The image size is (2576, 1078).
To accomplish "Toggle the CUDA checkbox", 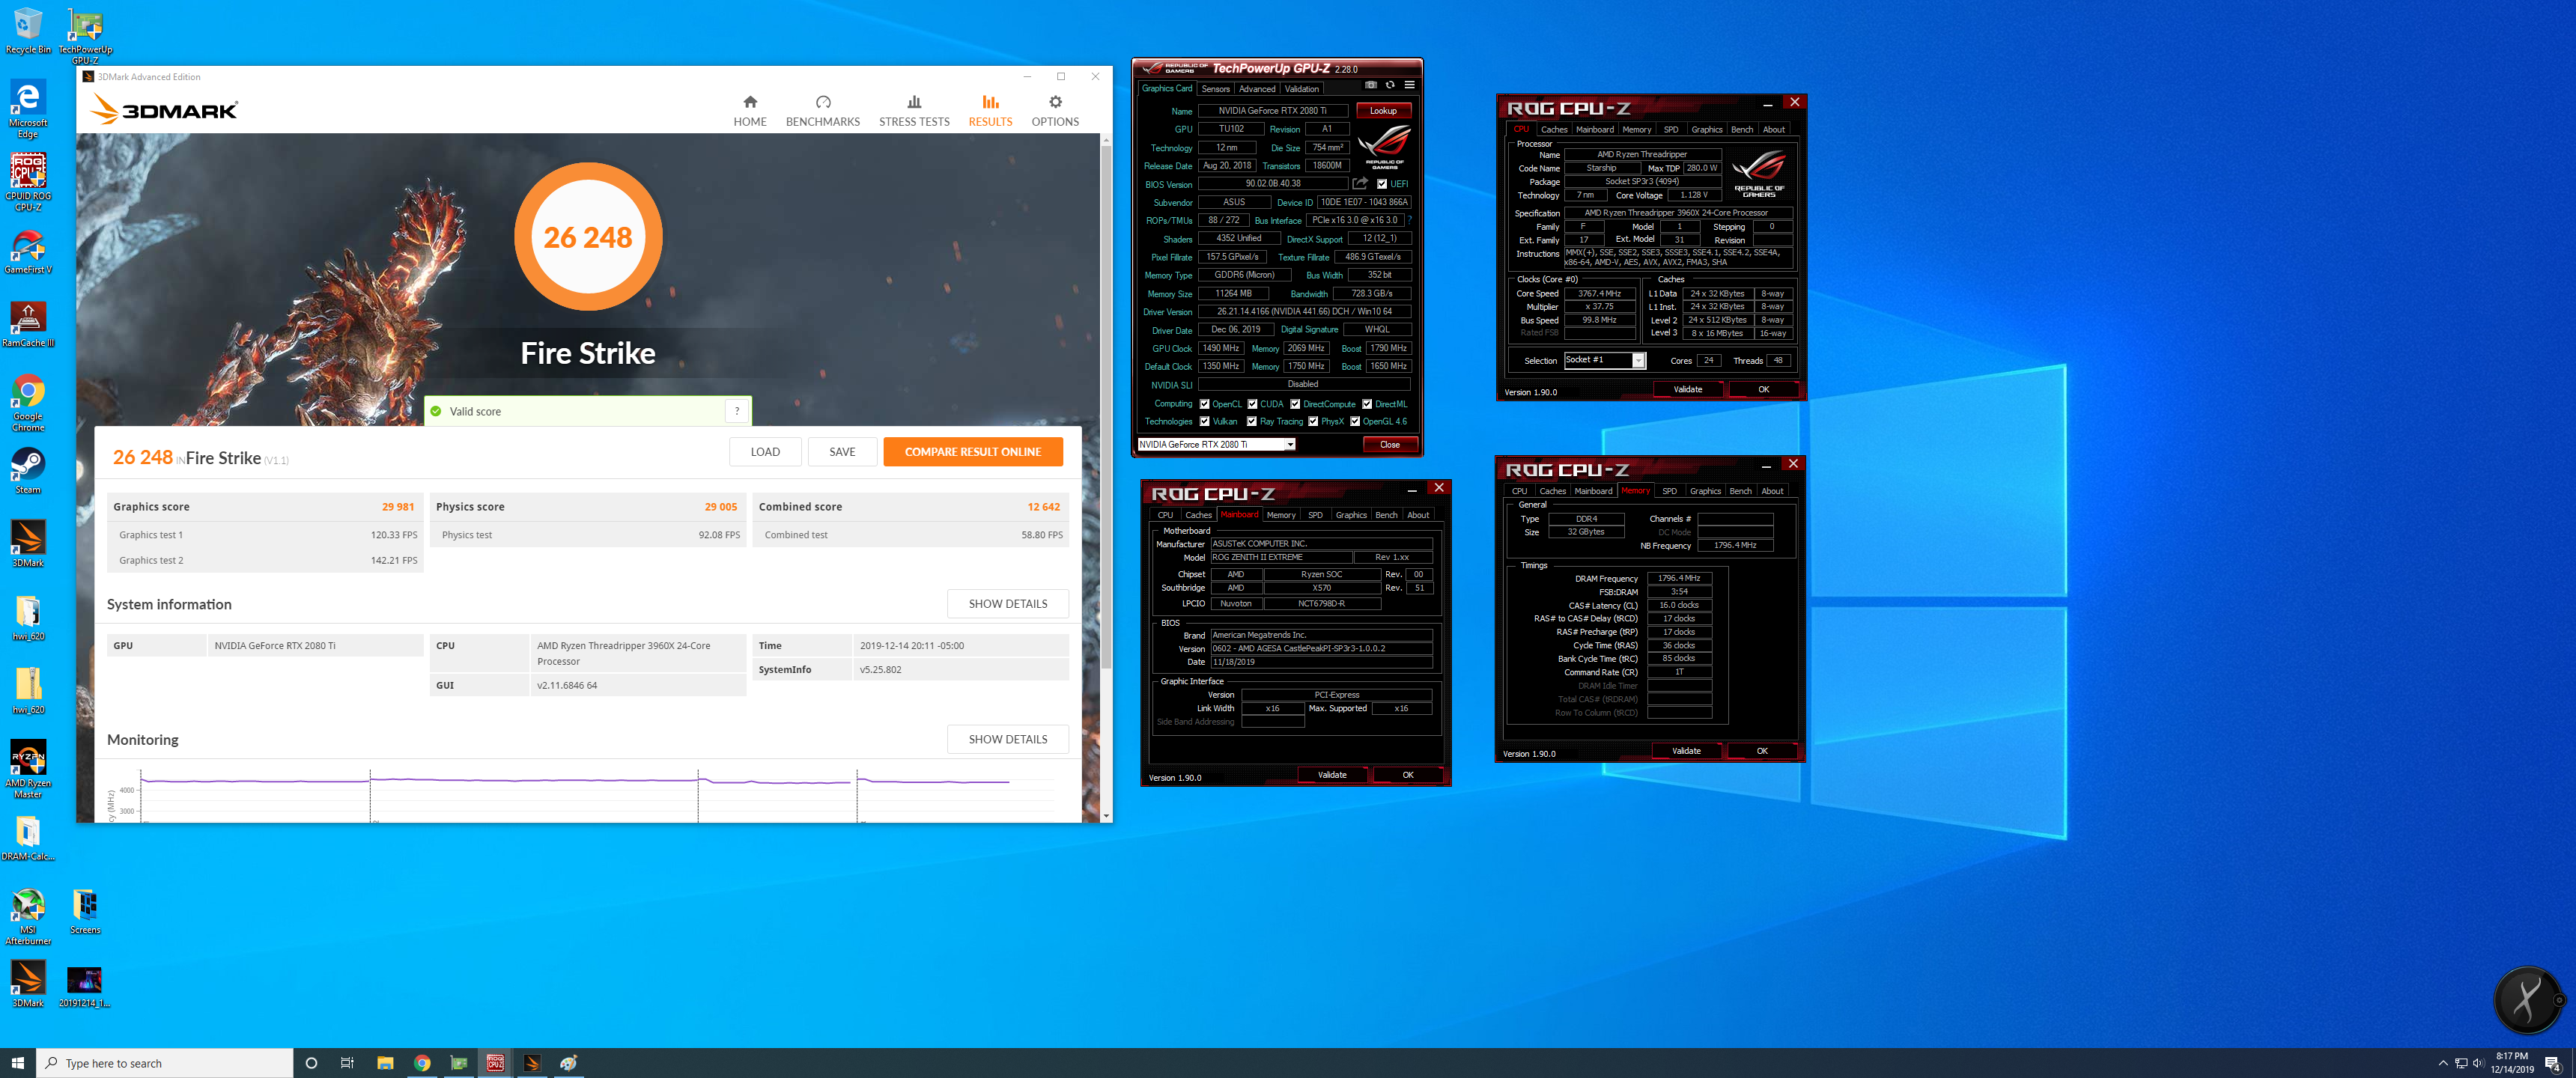I will point(1252,404).
